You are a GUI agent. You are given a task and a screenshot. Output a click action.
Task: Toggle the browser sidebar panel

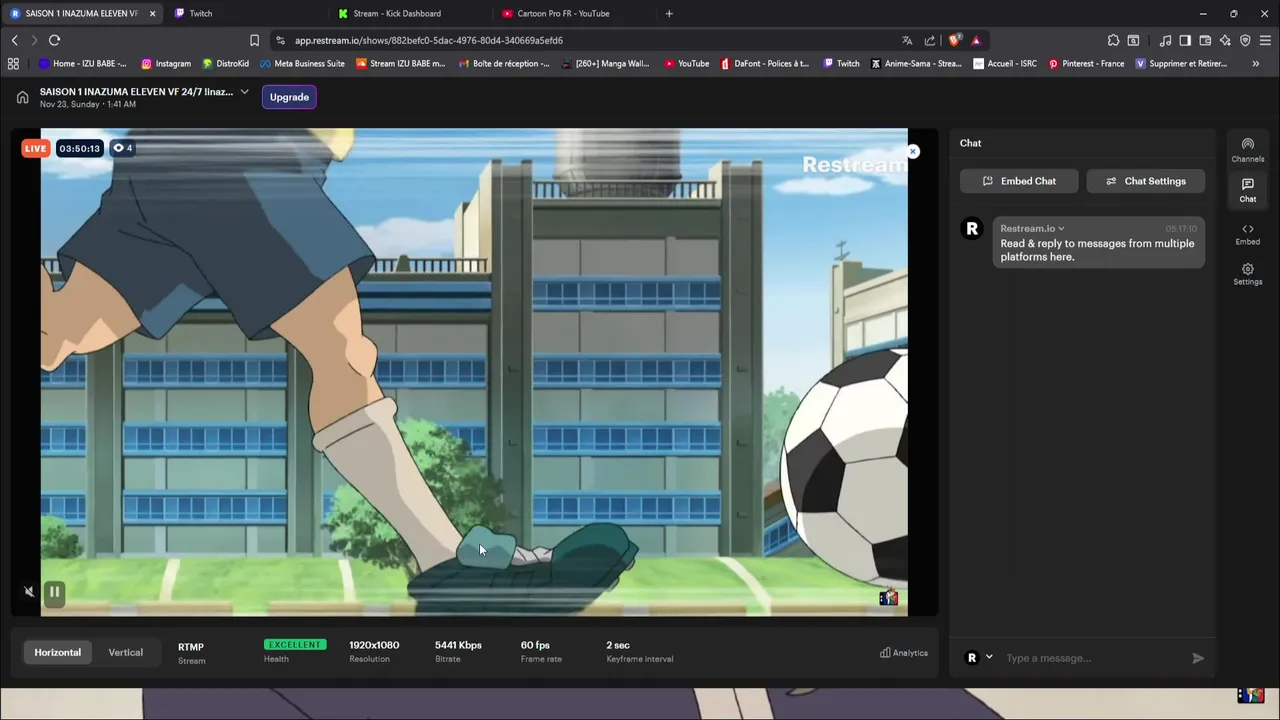(1185, 40)
